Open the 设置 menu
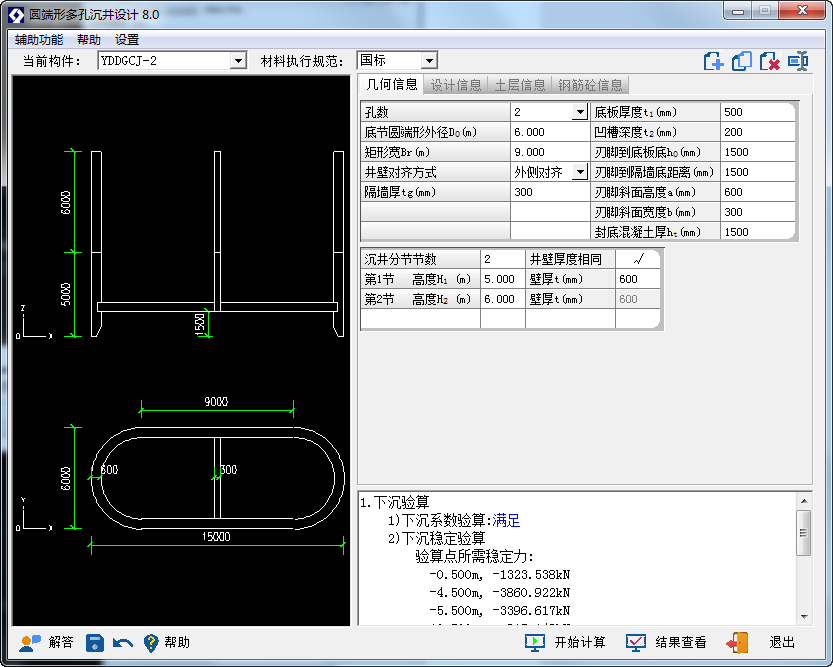Screen dimensions: 833x667 (127, 40)
